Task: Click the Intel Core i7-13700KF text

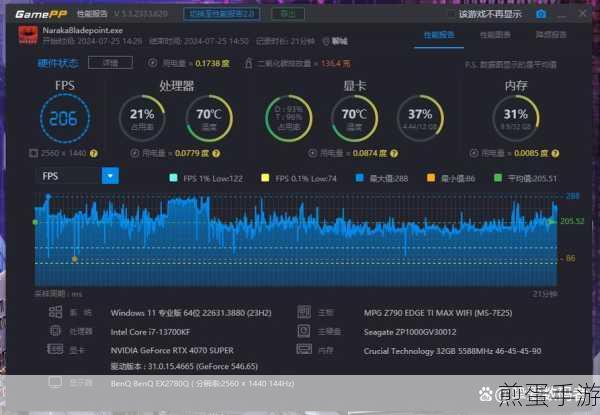Action: pos(150,332)
